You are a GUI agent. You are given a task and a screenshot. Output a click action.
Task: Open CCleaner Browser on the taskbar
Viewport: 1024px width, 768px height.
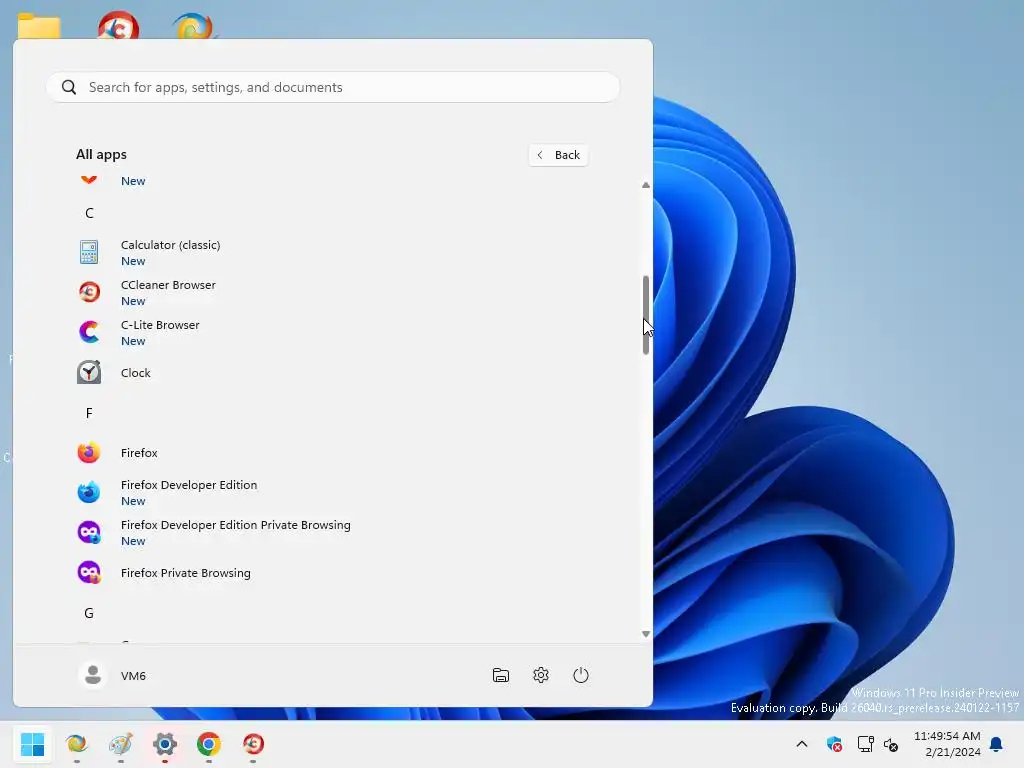[253, 744]
